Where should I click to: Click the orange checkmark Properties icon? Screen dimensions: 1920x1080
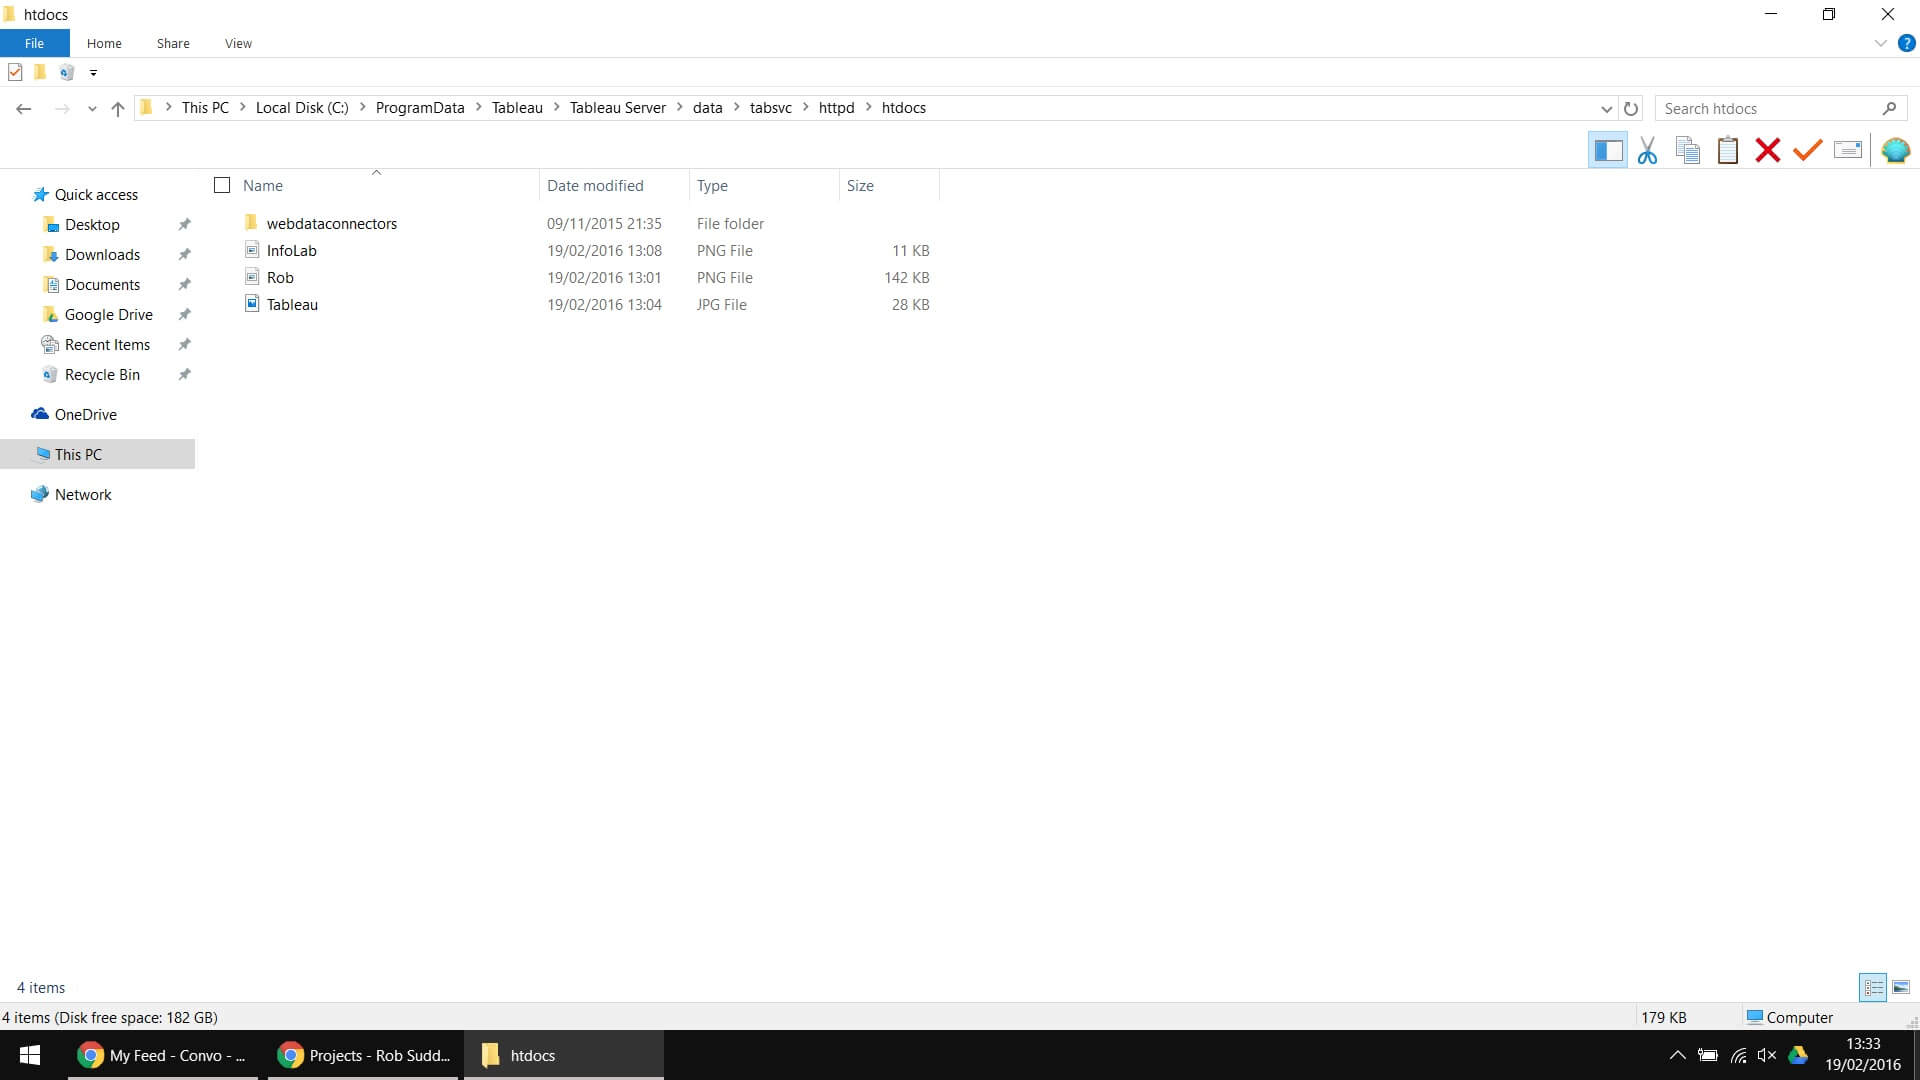pos(1807,150)
